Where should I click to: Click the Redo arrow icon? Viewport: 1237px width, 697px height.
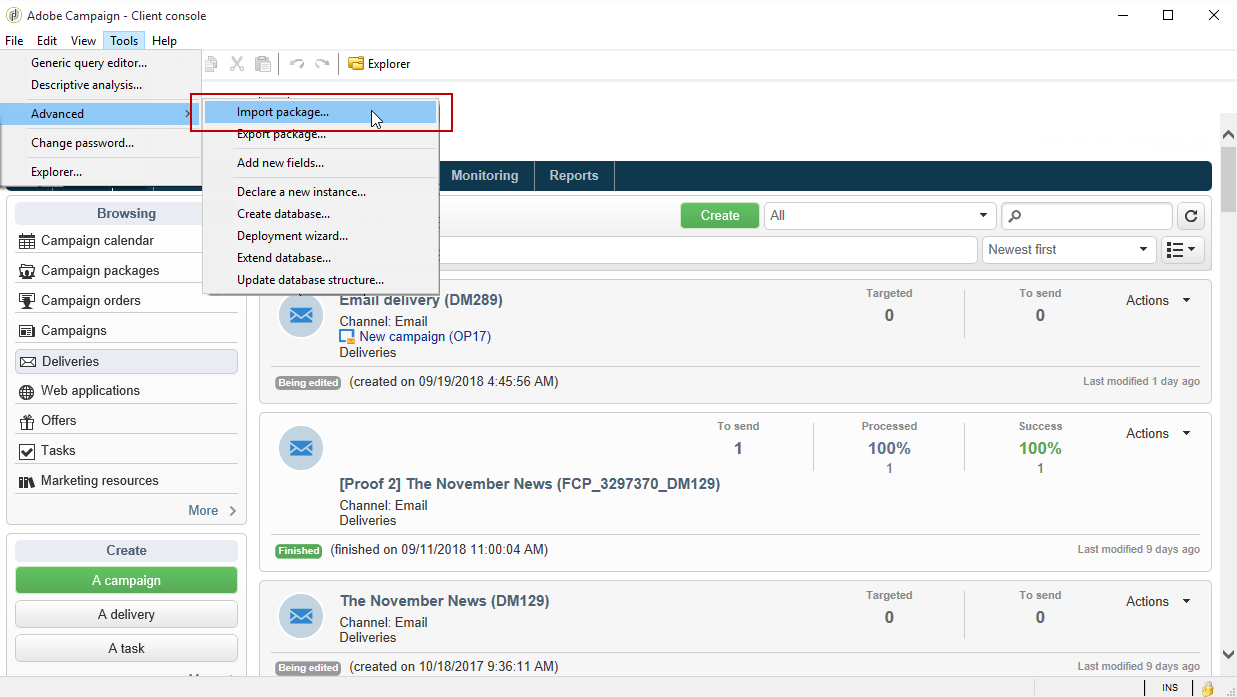pos(322,64)
